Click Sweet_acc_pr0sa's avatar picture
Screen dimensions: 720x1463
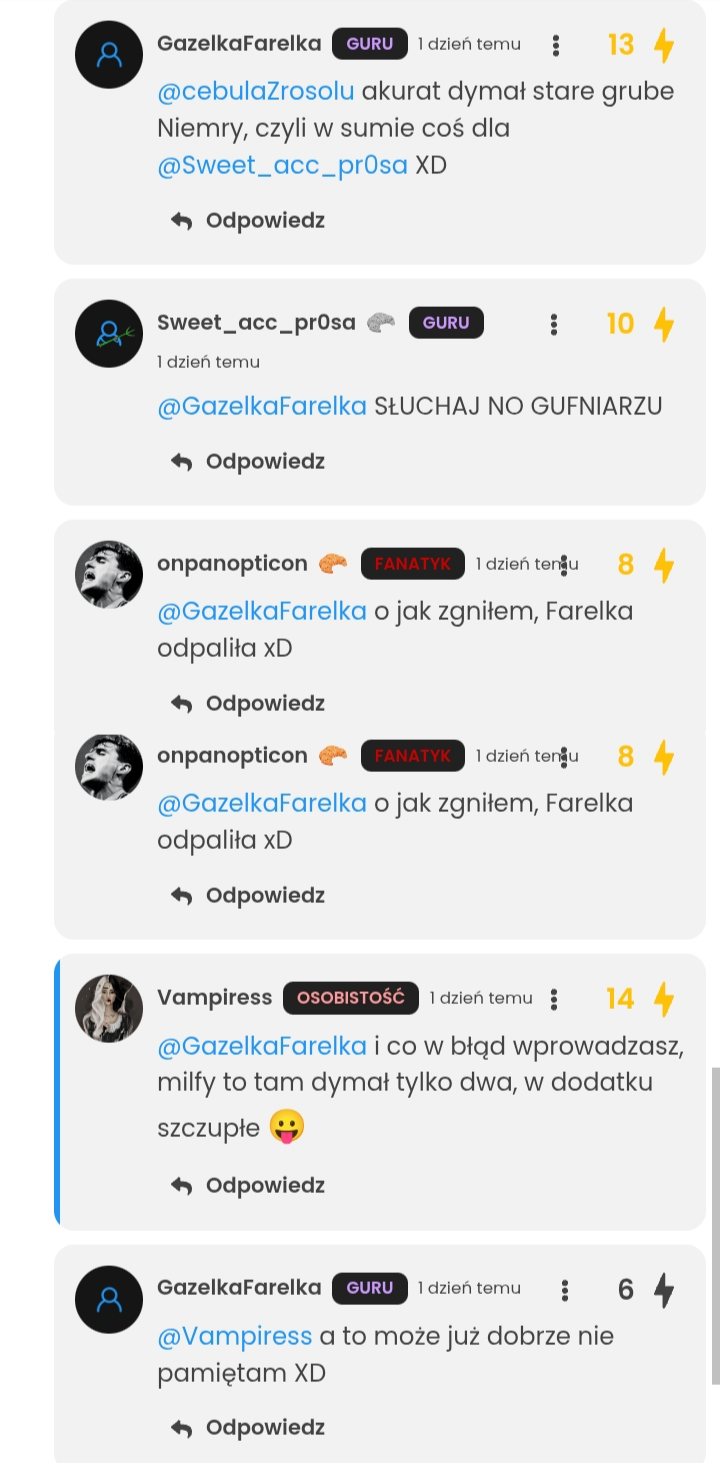click(x=109, y=333)
